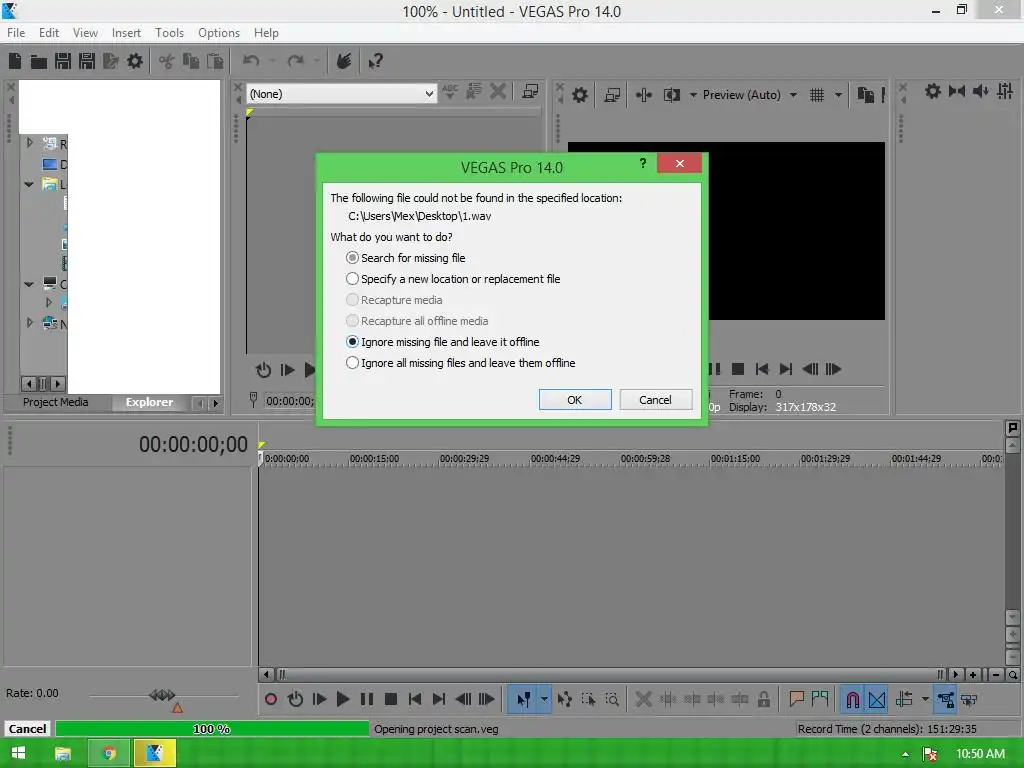
Task: Click the playback Rate slider
Action: coord(163,696)
